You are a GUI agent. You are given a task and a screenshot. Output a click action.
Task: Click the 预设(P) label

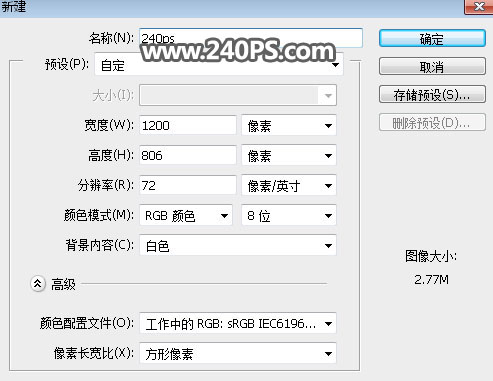tap(67, 64)
